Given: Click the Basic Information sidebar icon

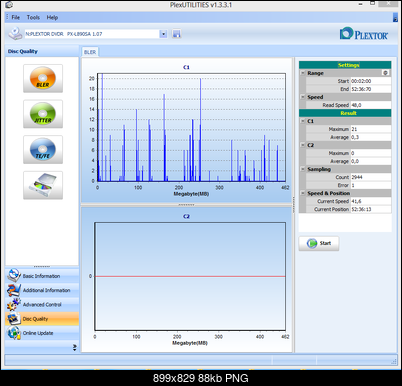Looking at the screenshot, I should click(x=14, y=276).
